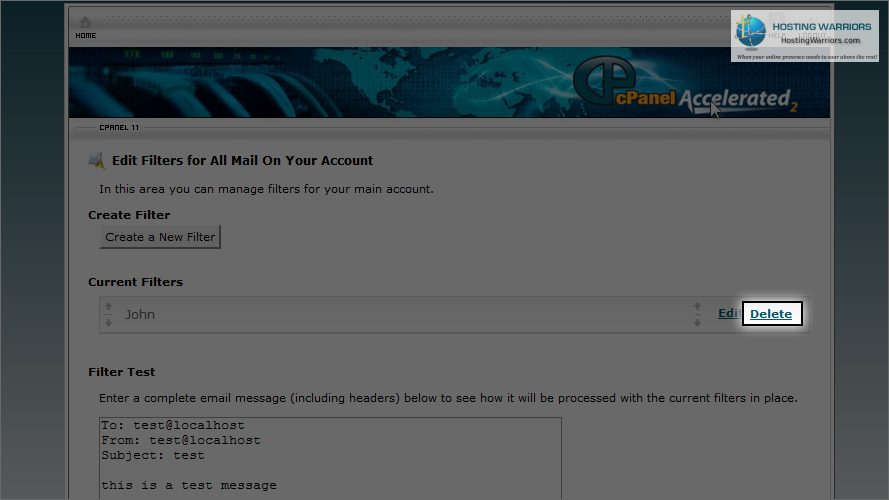Click the Edit Filters for All Mail heading
The image size is (889, 500).
tap(242, 161)
